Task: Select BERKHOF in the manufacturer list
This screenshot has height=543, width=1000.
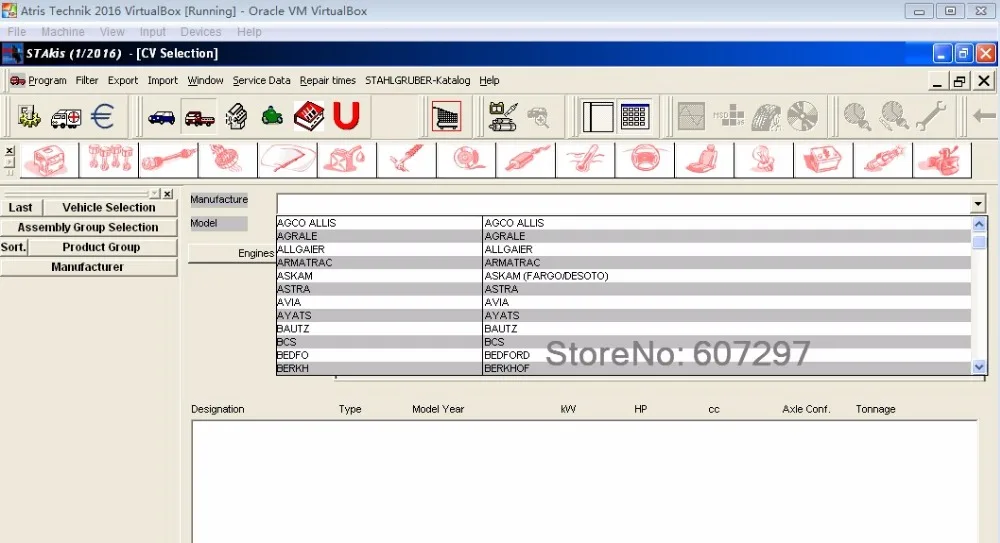Action: [726, 368]
